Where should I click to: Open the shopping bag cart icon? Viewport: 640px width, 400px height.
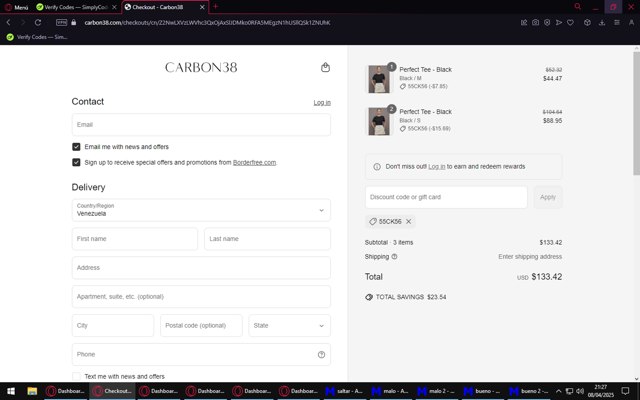[x=325, y=67]
